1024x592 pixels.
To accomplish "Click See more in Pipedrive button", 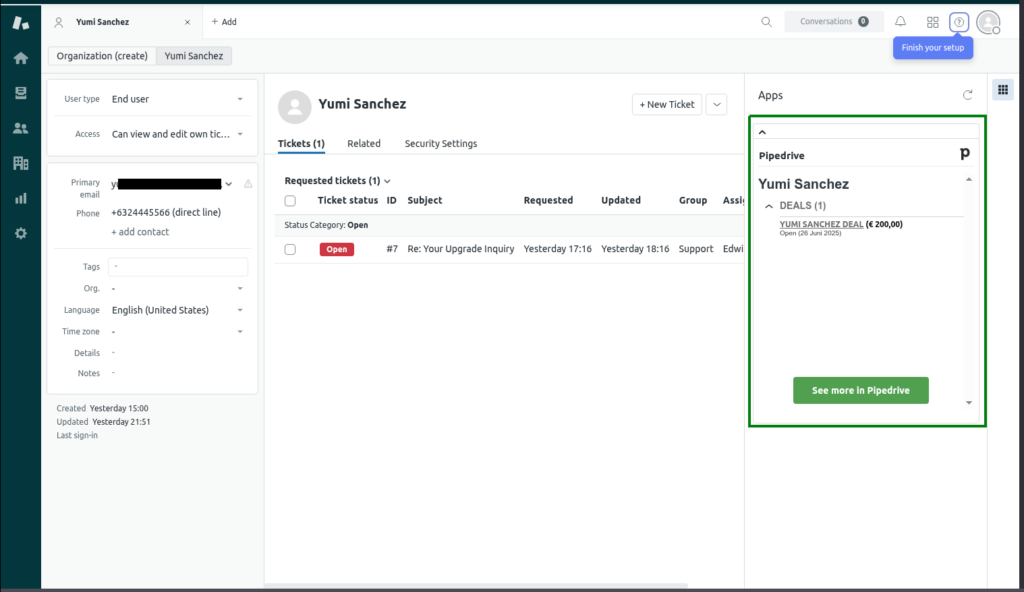I will 861,391.
